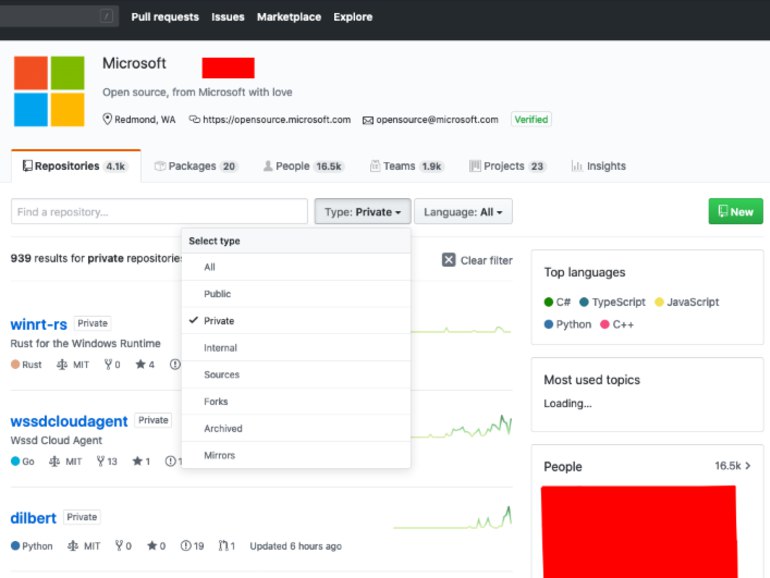This screenshot has width=770, height=578.
Task: Click the Python language dot for dilbert
Action: click(x=15, y=546)
